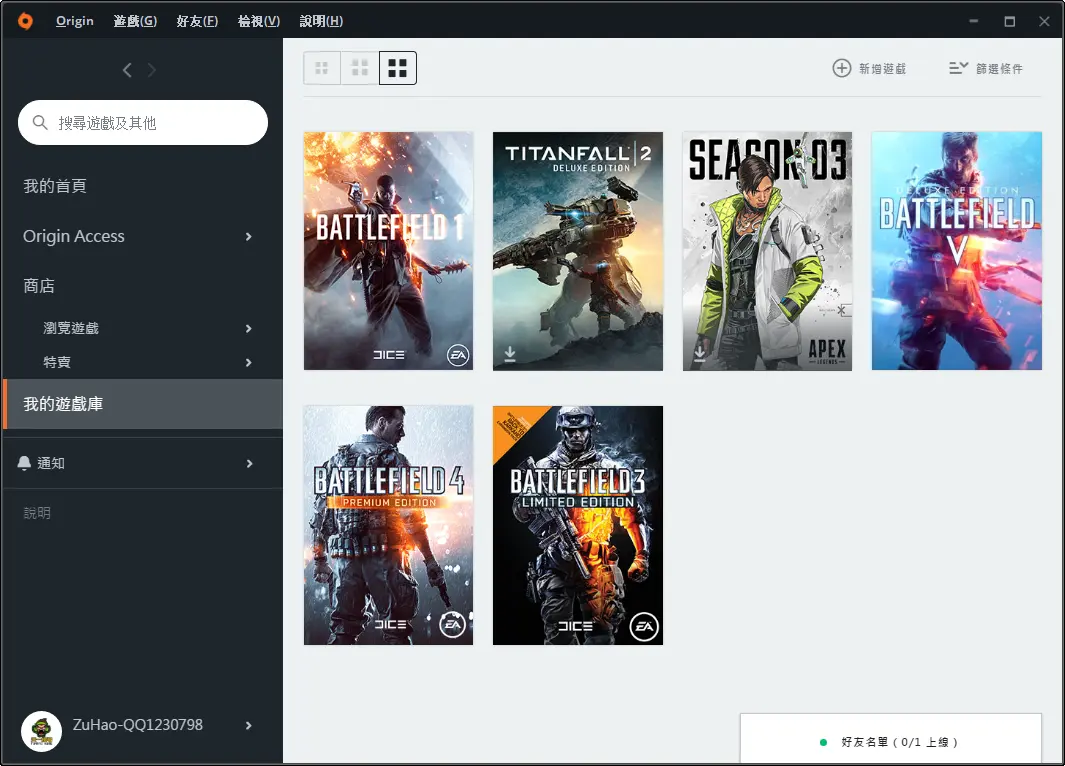The width and height of the screenshot is (1065, 766).
Task: Focus the 搜尋遊戲及其他 search field
Action: [143, 122]
